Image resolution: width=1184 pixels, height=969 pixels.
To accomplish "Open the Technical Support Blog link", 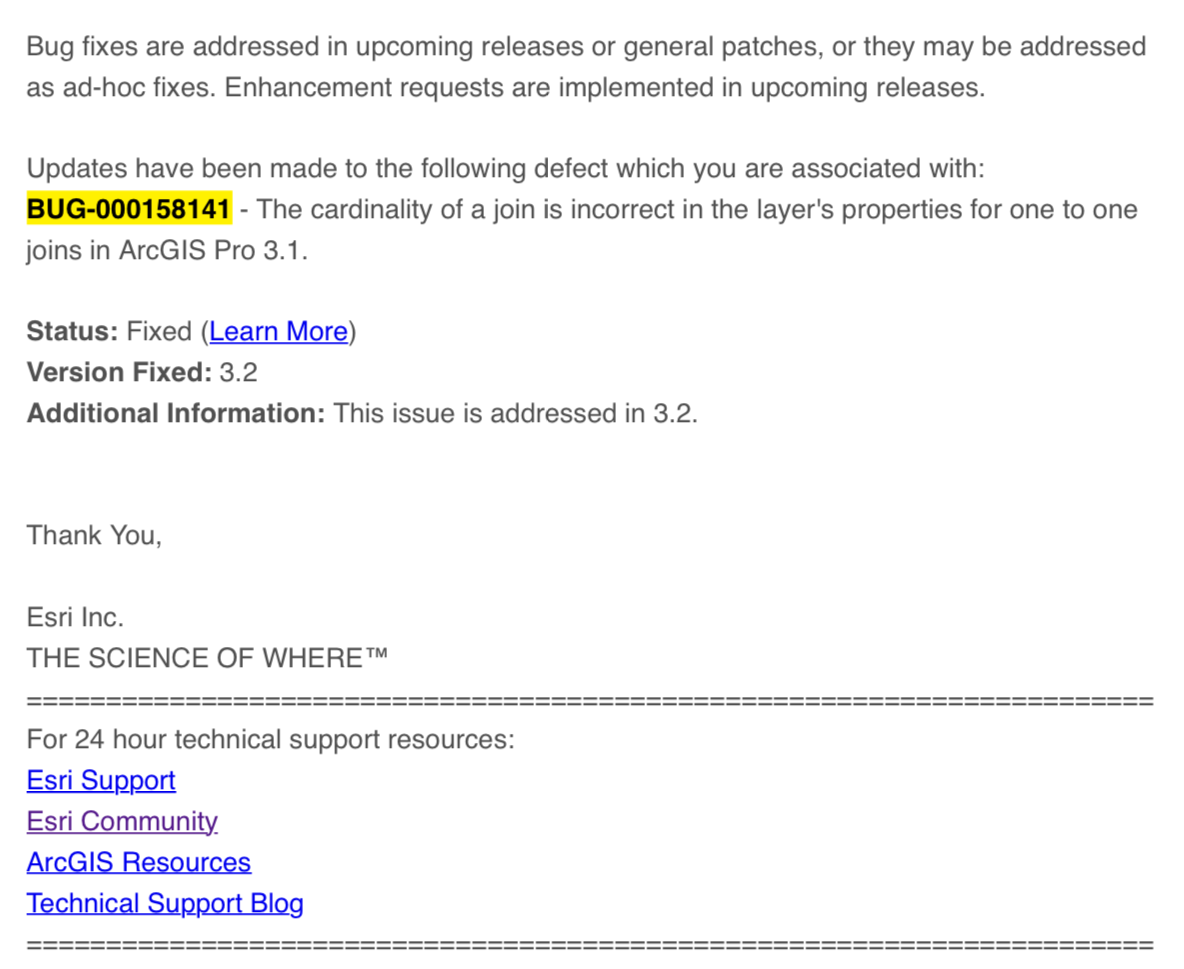I will point(165,904).
